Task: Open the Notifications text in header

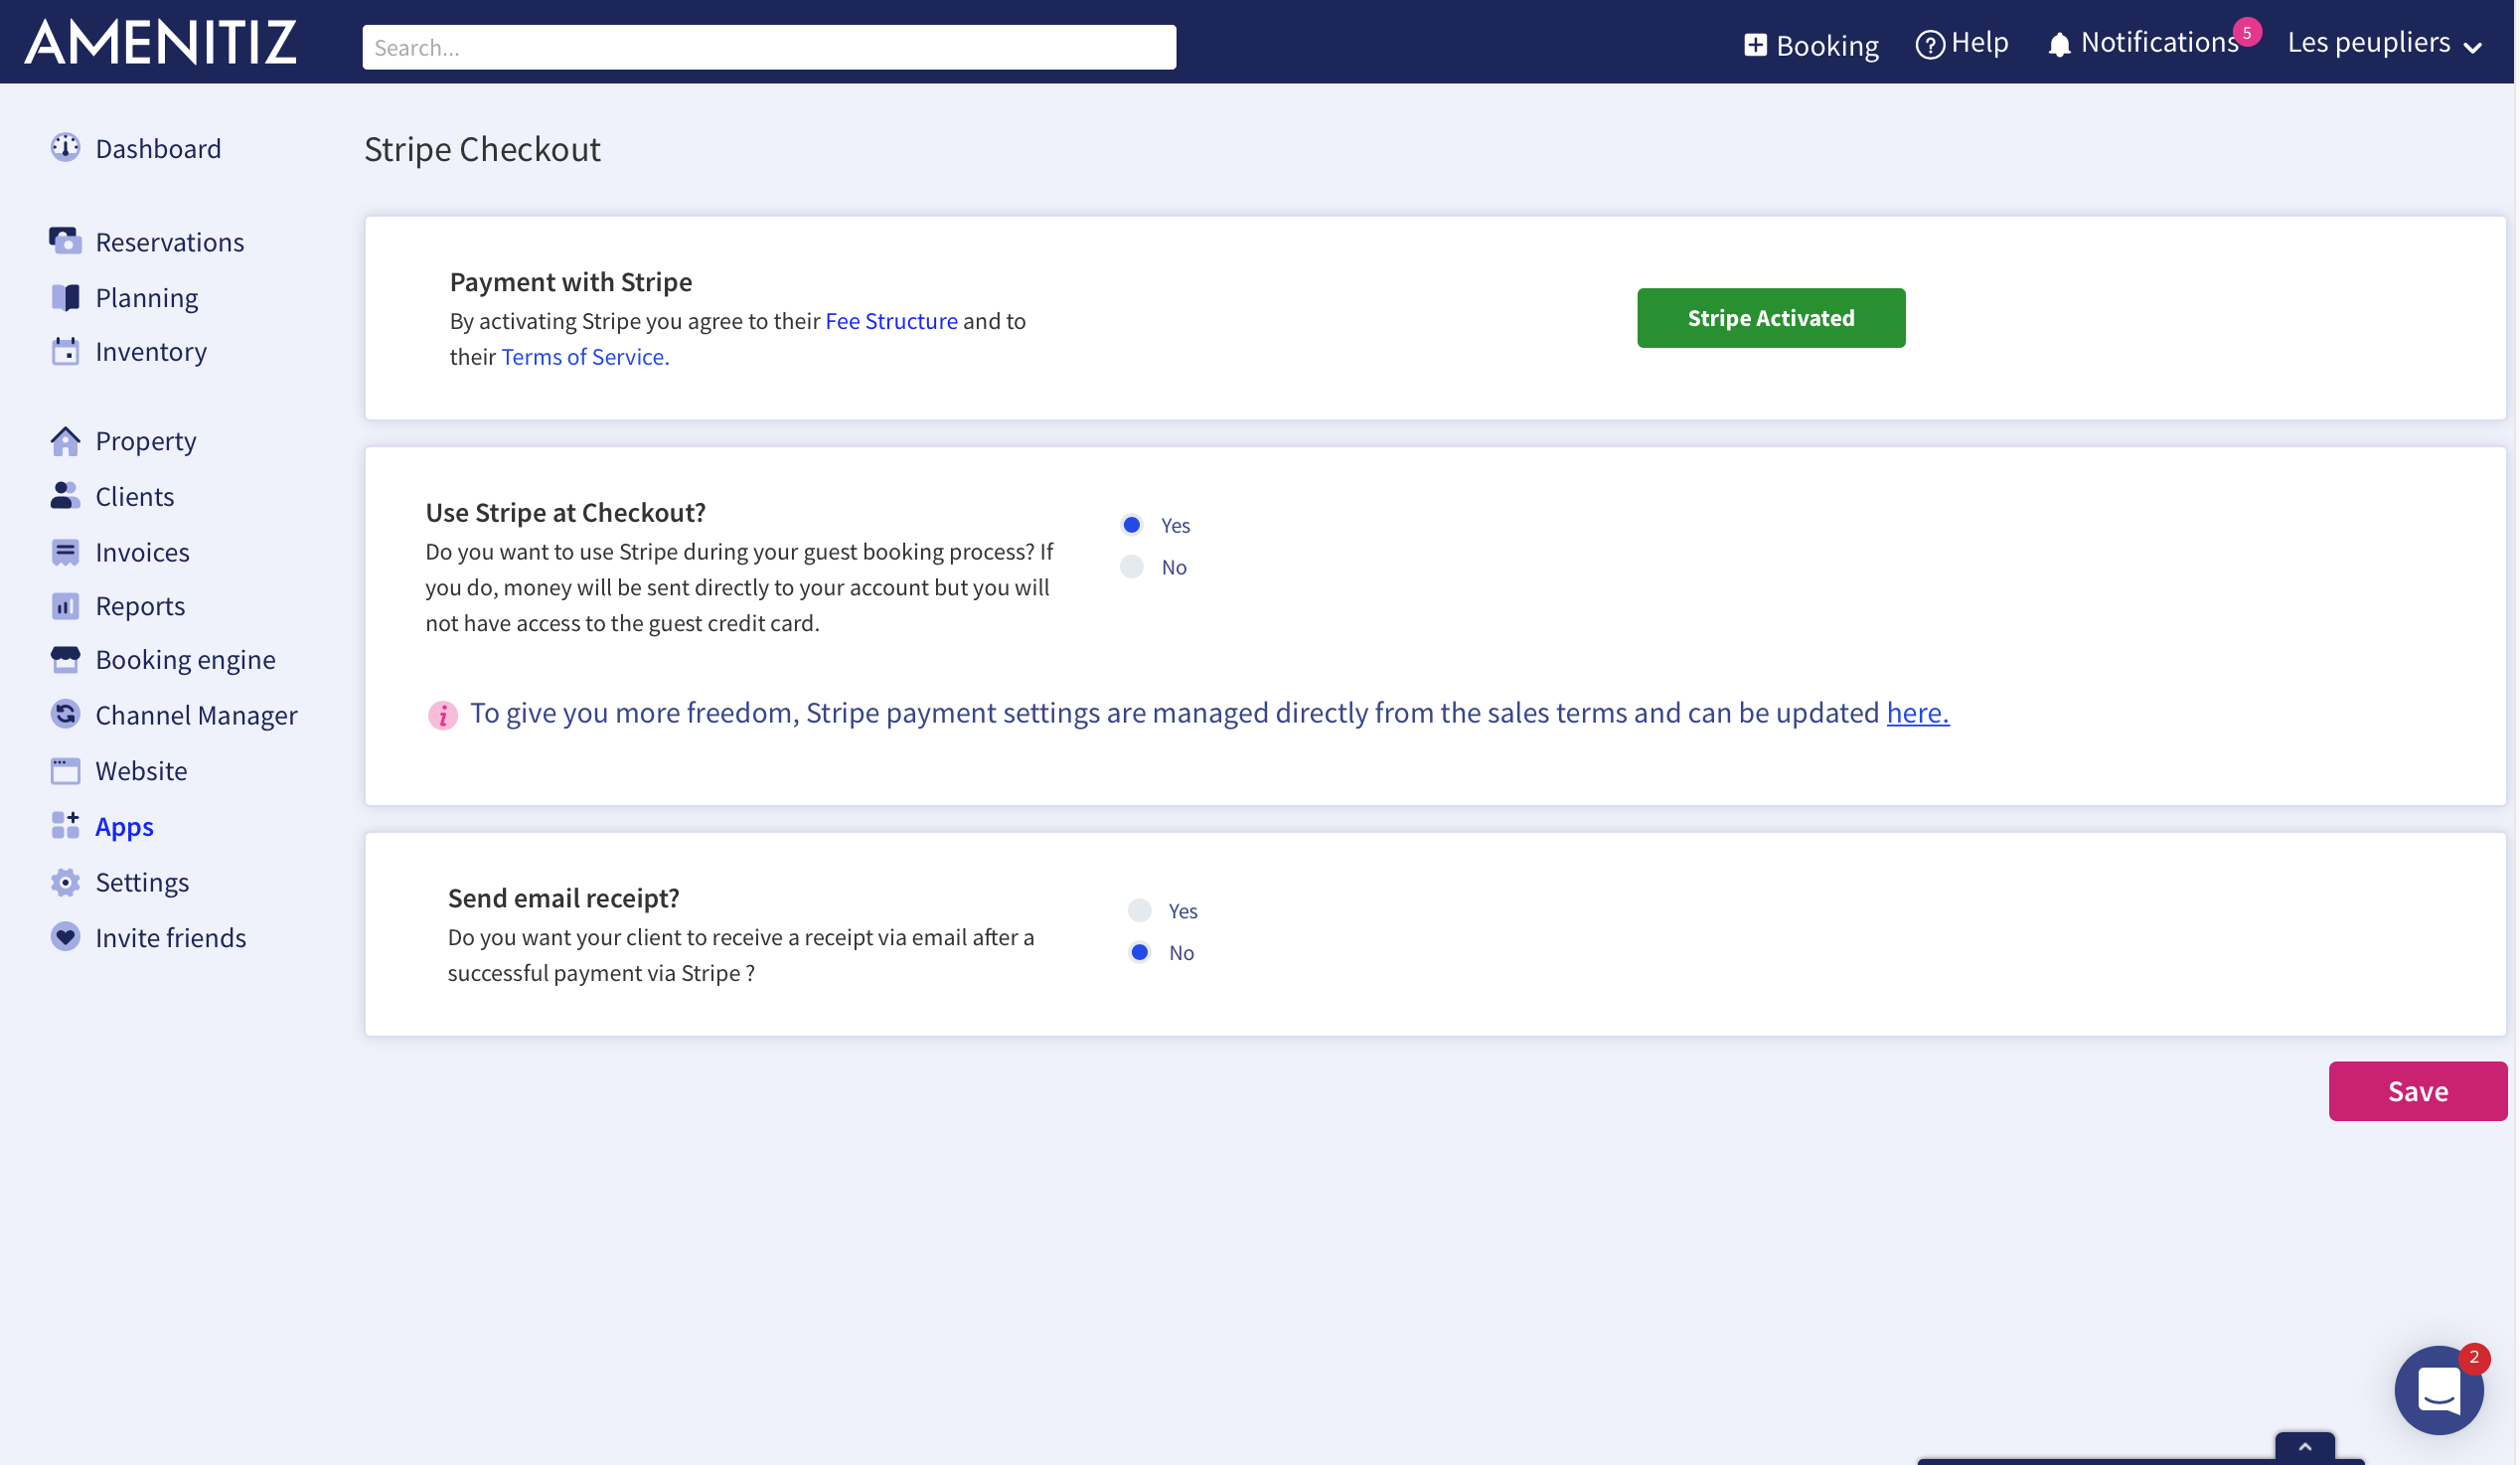Action: [x=2158, y=42]
